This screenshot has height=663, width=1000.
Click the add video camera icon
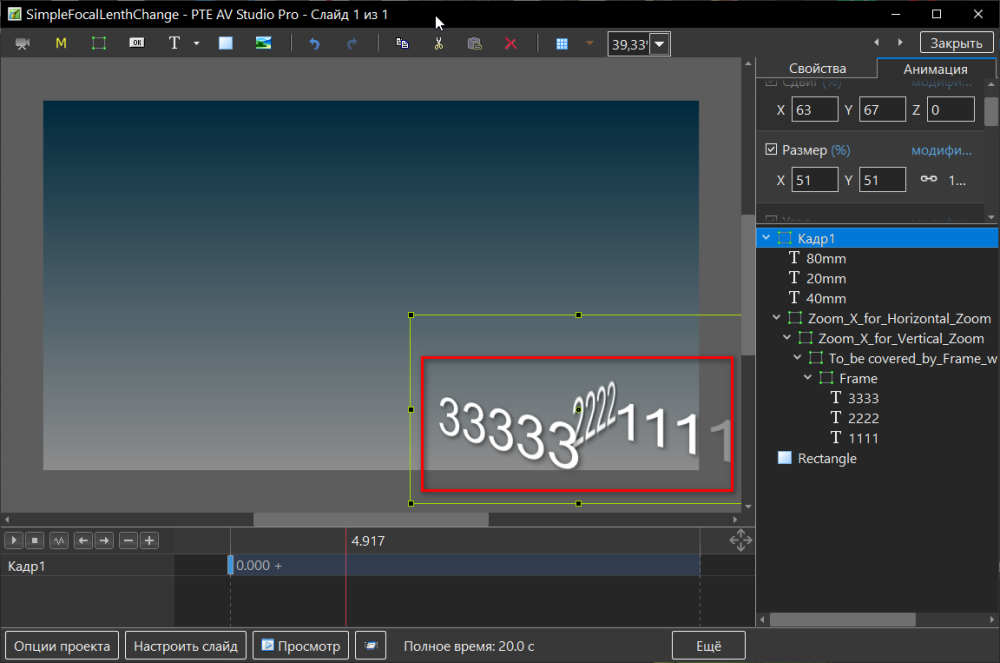[22, 43]
